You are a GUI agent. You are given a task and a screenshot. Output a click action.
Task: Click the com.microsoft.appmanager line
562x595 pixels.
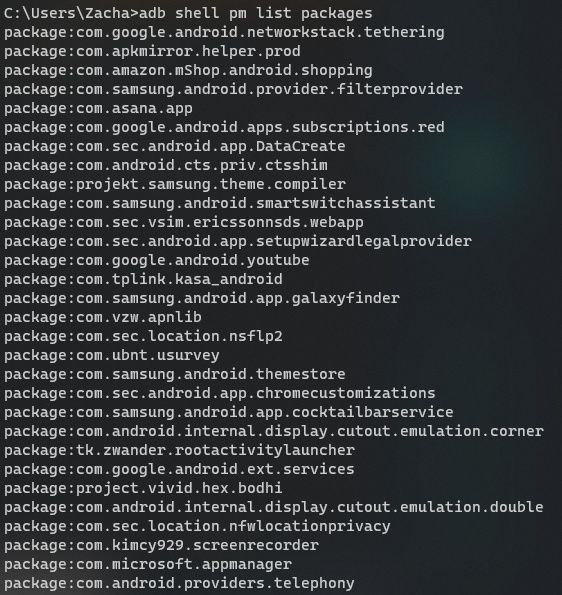148,564
